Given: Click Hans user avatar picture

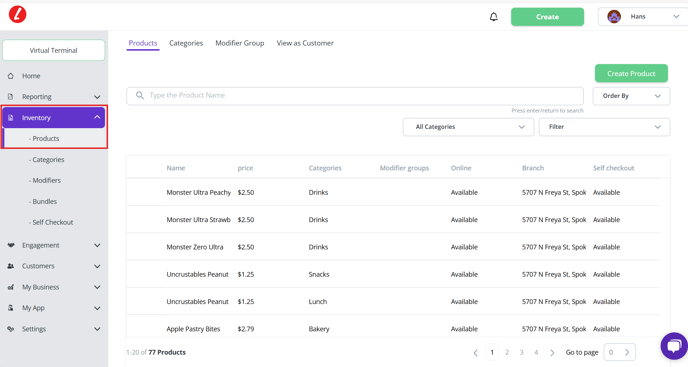Looking at the screenshot, I should click(x=614, y=17).
